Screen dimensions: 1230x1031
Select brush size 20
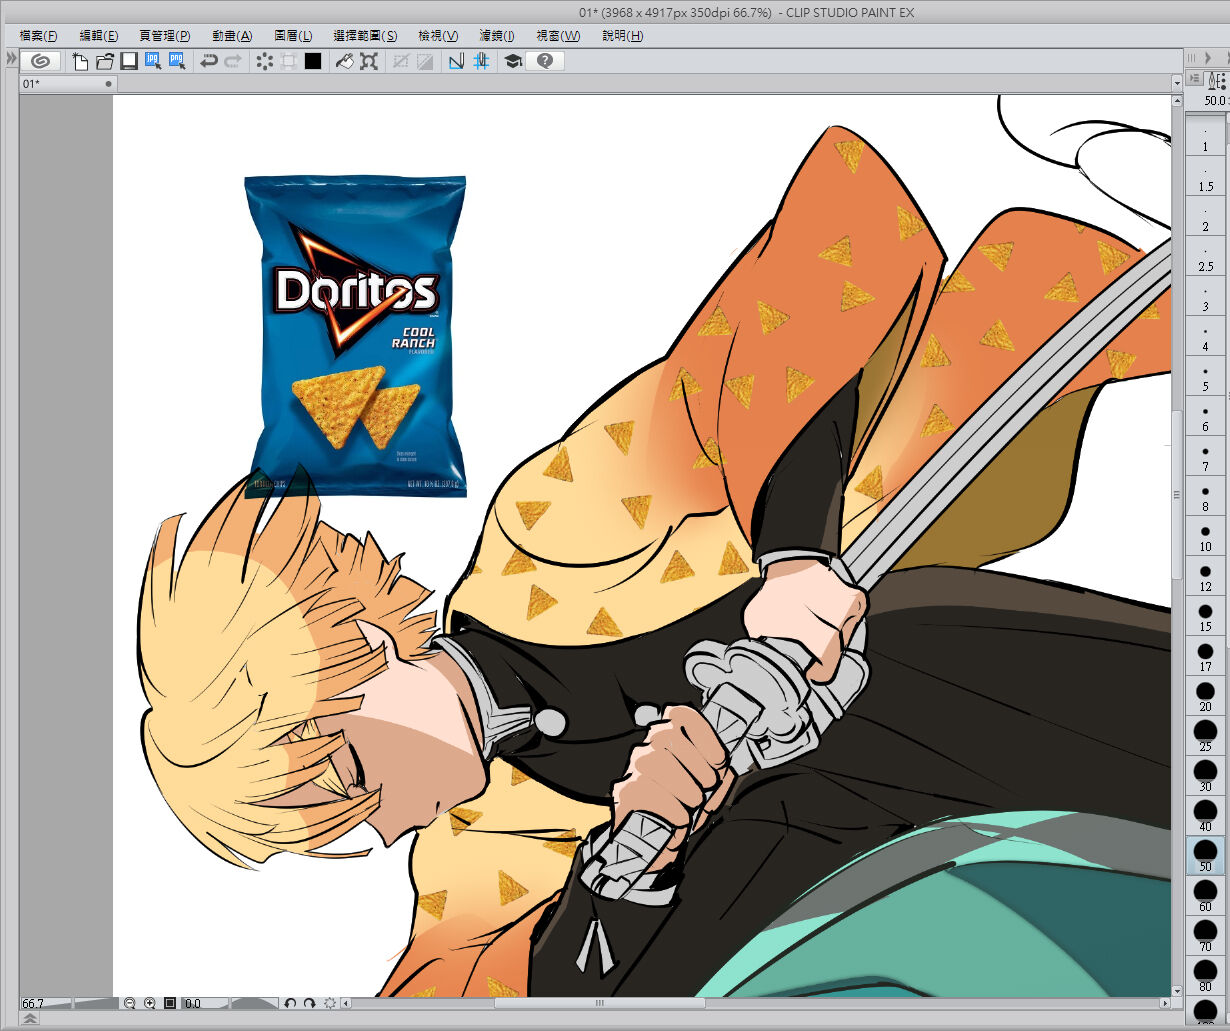point(1206,696)
